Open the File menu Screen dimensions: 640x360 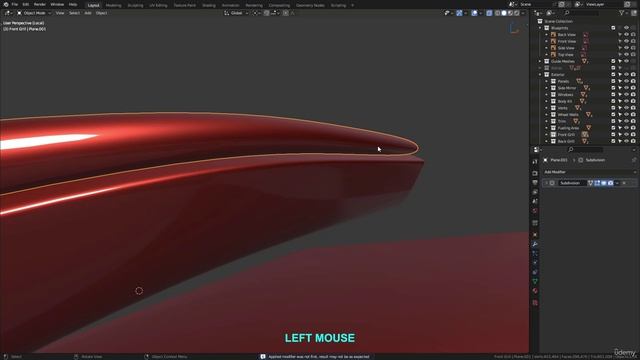15,4
